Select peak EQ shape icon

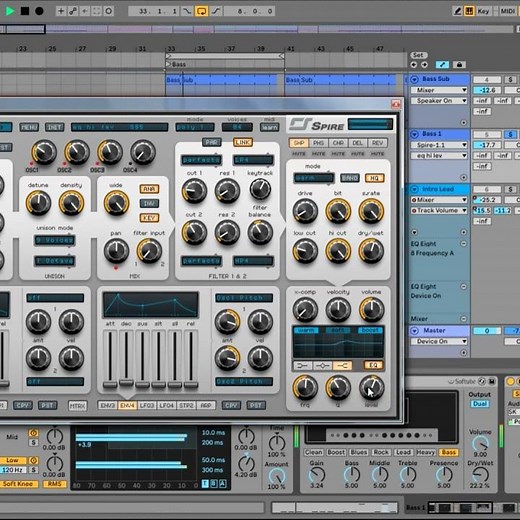[x=322, y=366]
